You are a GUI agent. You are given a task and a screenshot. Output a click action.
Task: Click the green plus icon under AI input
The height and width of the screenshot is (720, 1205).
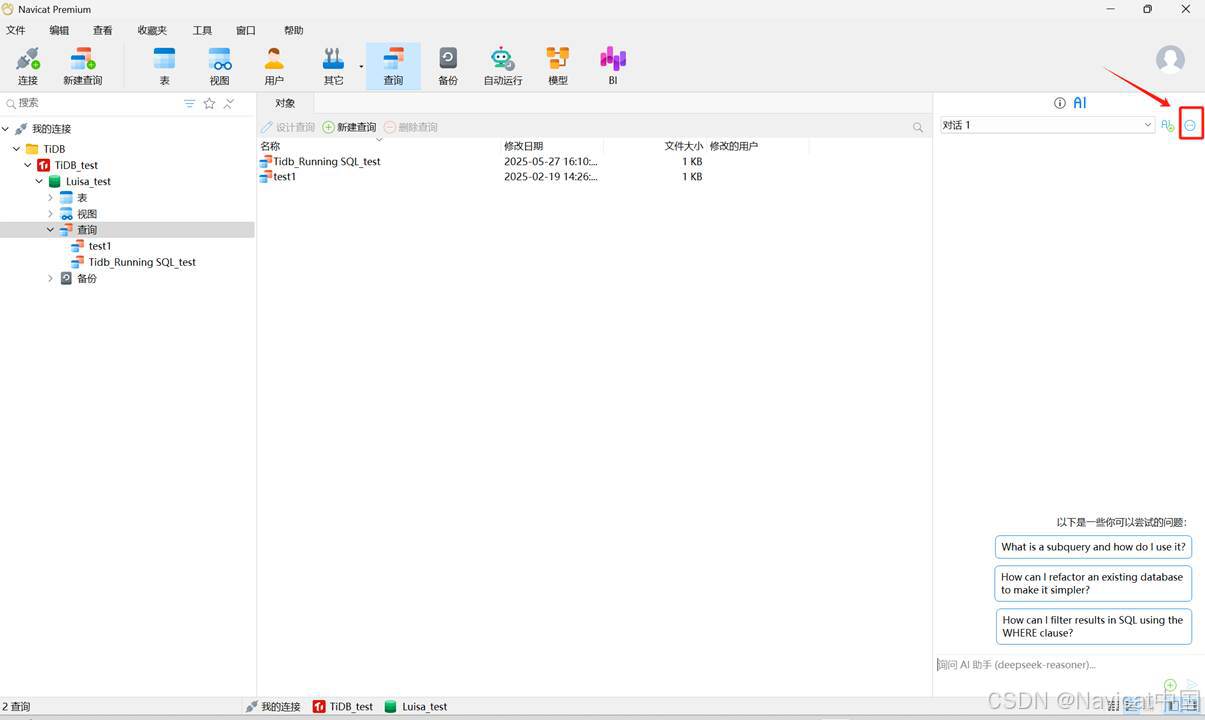point(1170,685)
